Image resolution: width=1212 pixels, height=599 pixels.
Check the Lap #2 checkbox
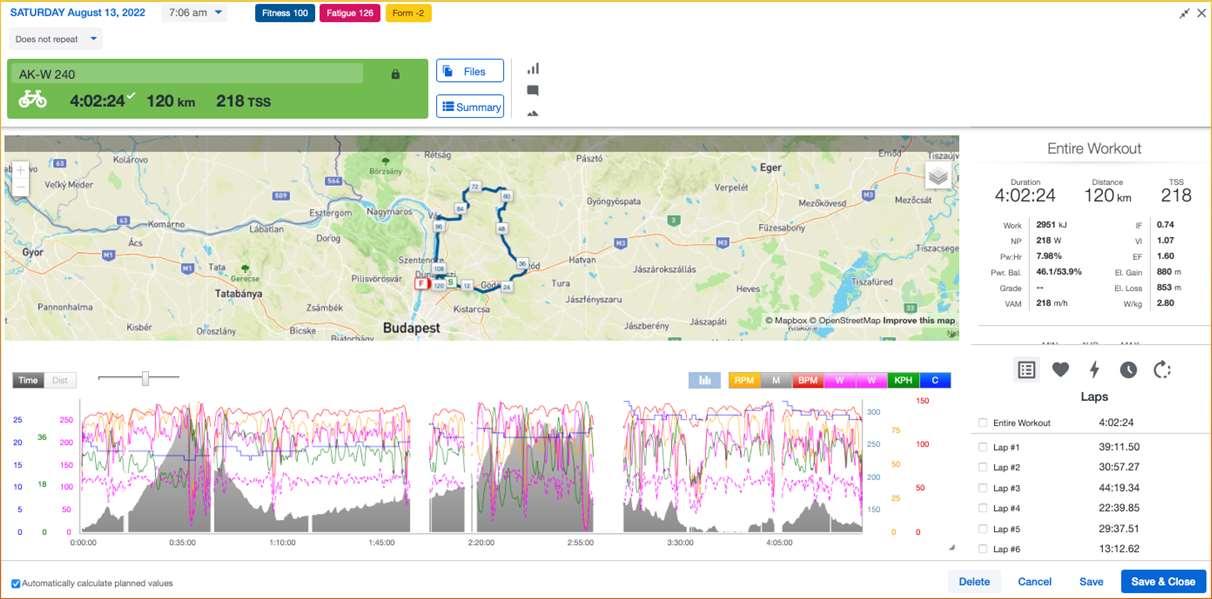(983, 467)
